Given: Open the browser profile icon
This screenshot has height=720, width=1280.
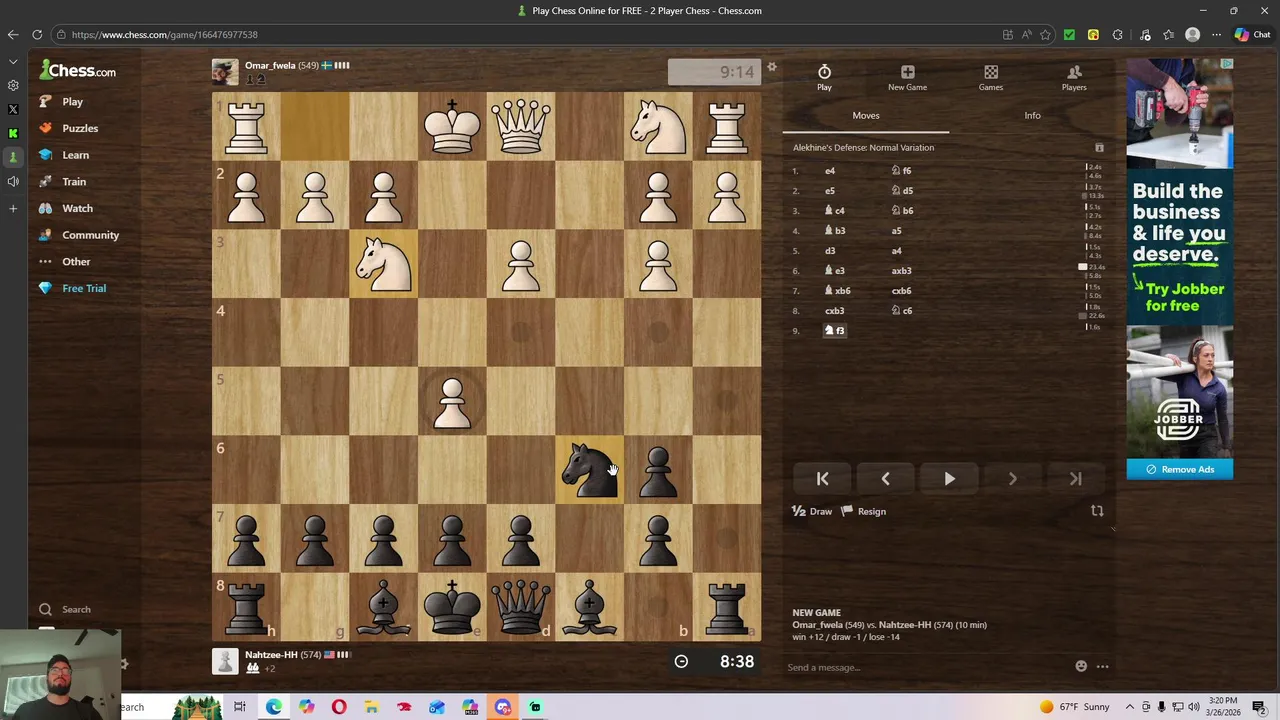Looking at the screenshot, I should coord(1192,35).
